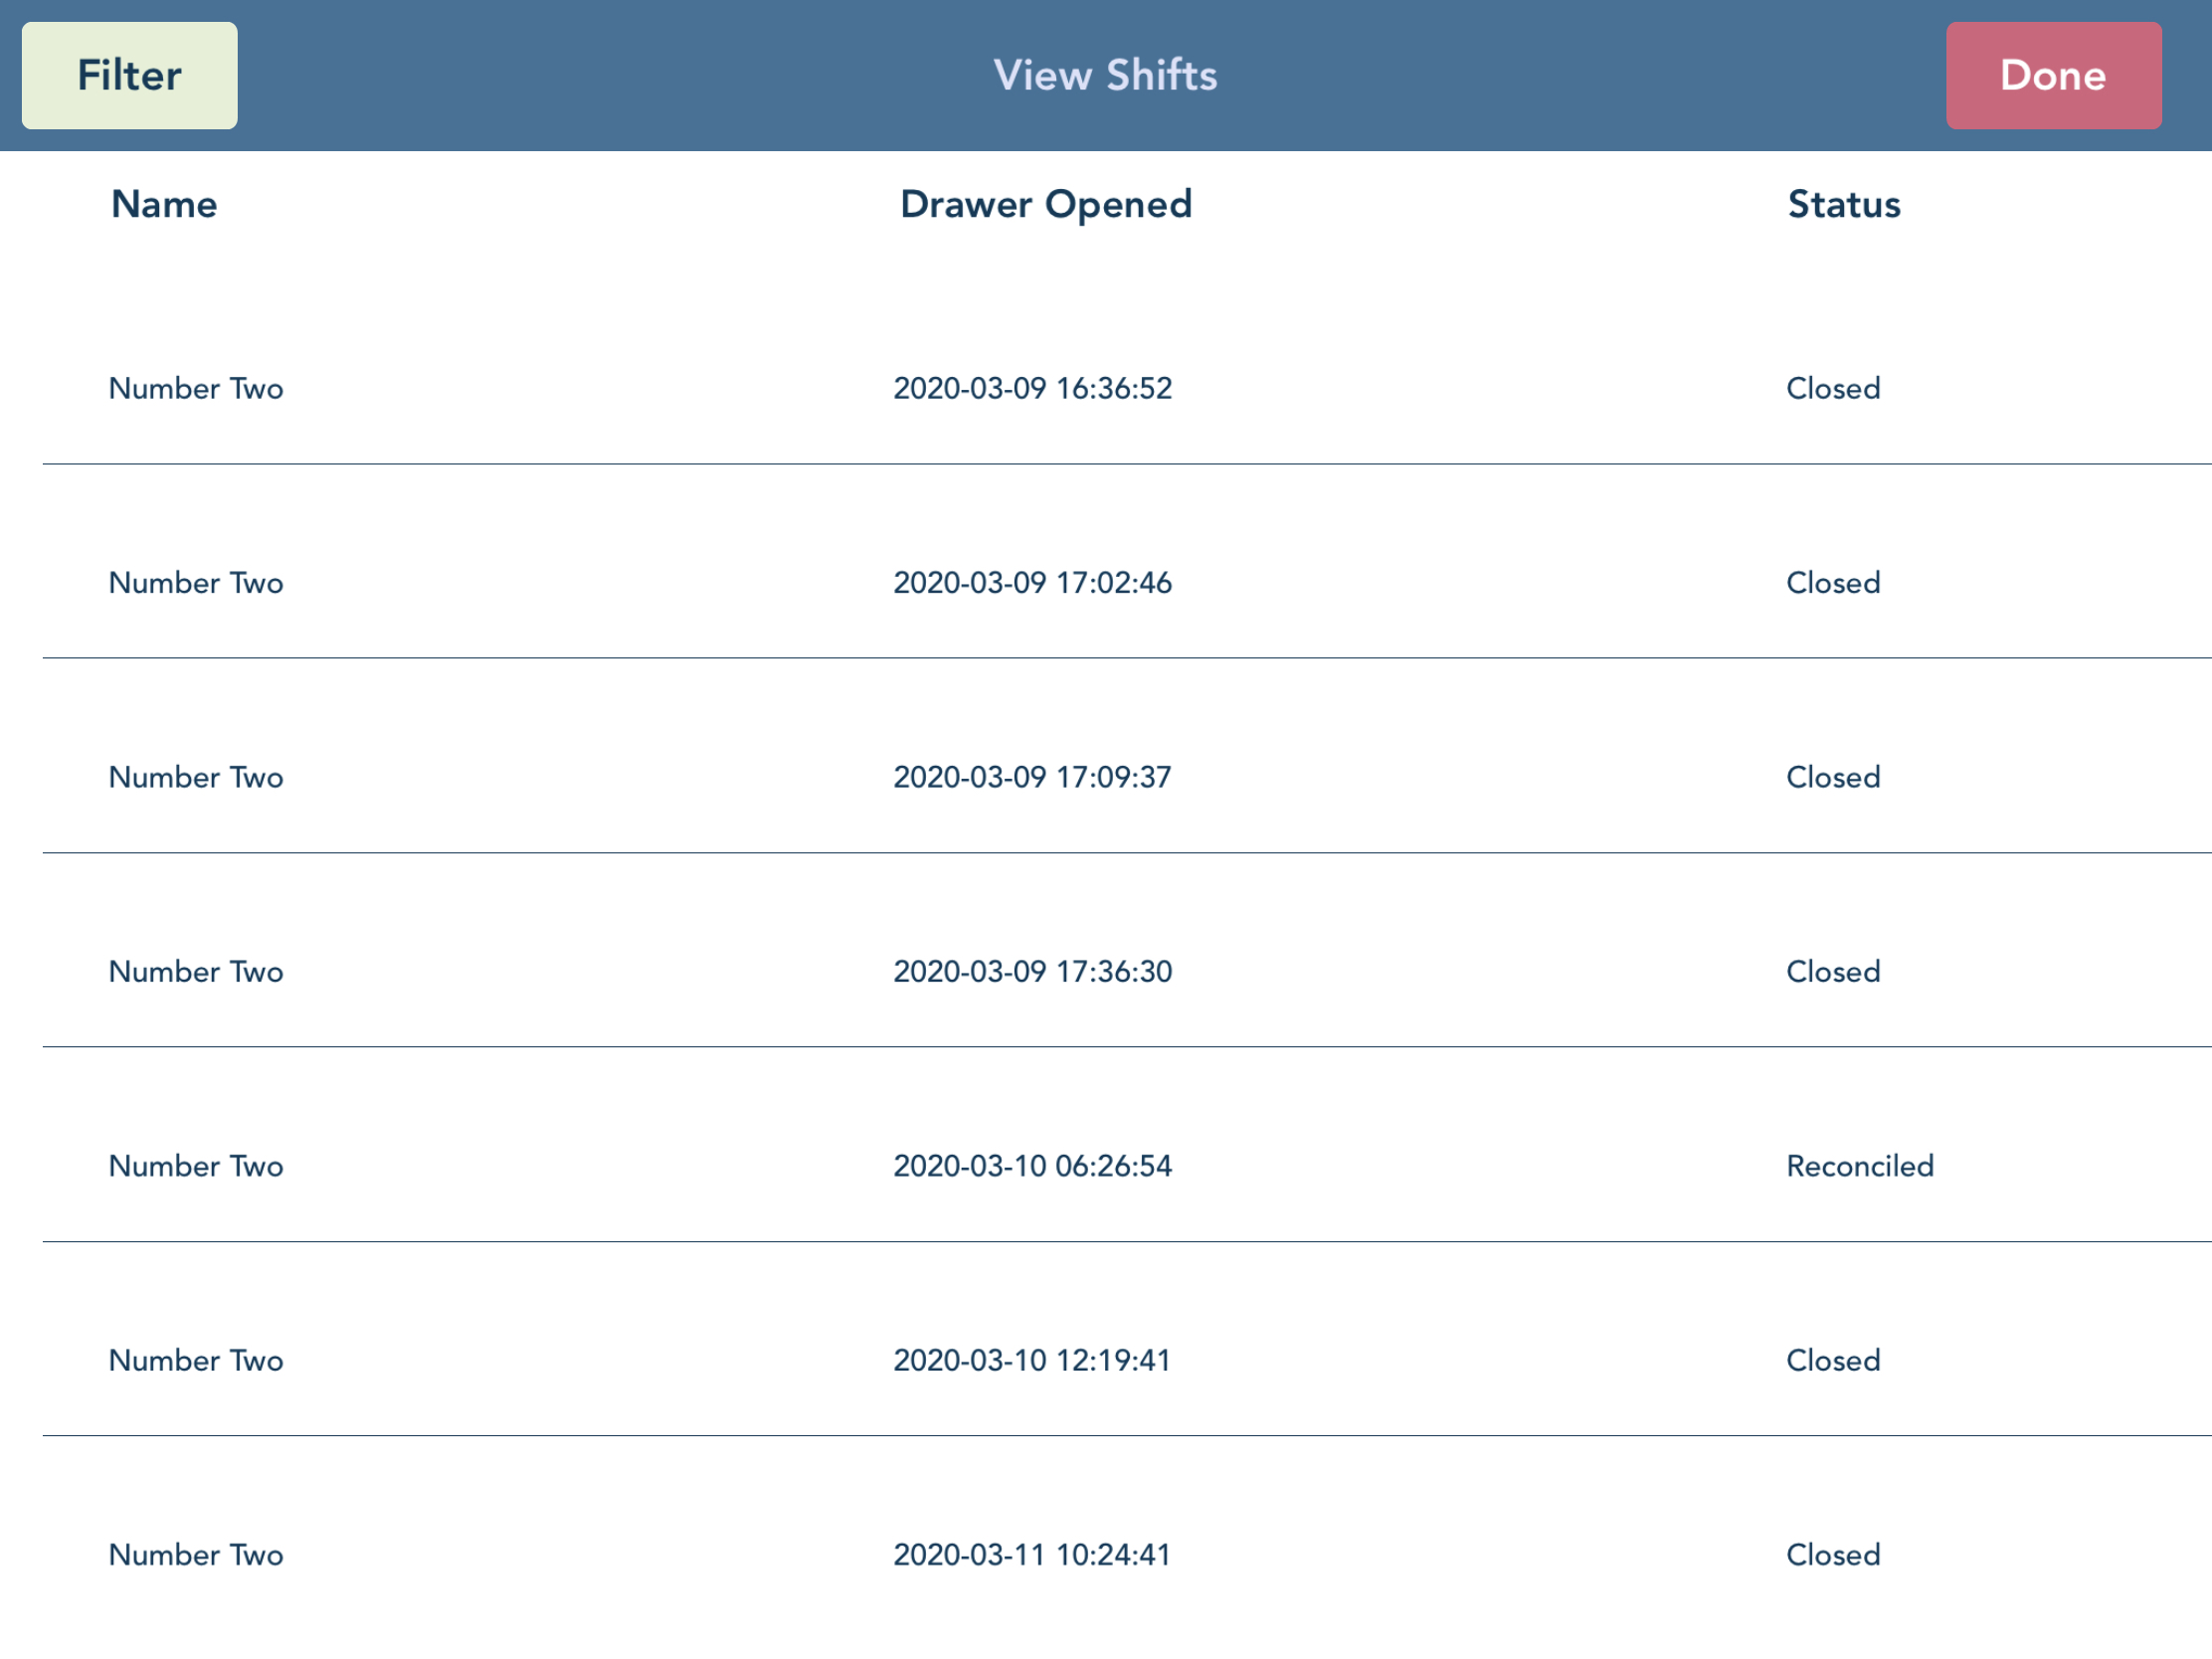Click Closed status of 12:19:41 shift
This screenshot has width=2212, height=1659.
point(1833,1360)
